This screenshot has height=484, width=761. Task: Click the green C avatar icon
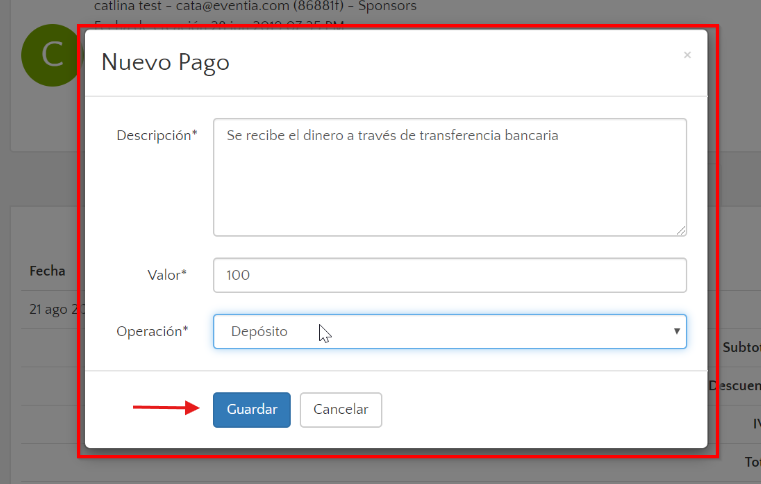(50, 55)
